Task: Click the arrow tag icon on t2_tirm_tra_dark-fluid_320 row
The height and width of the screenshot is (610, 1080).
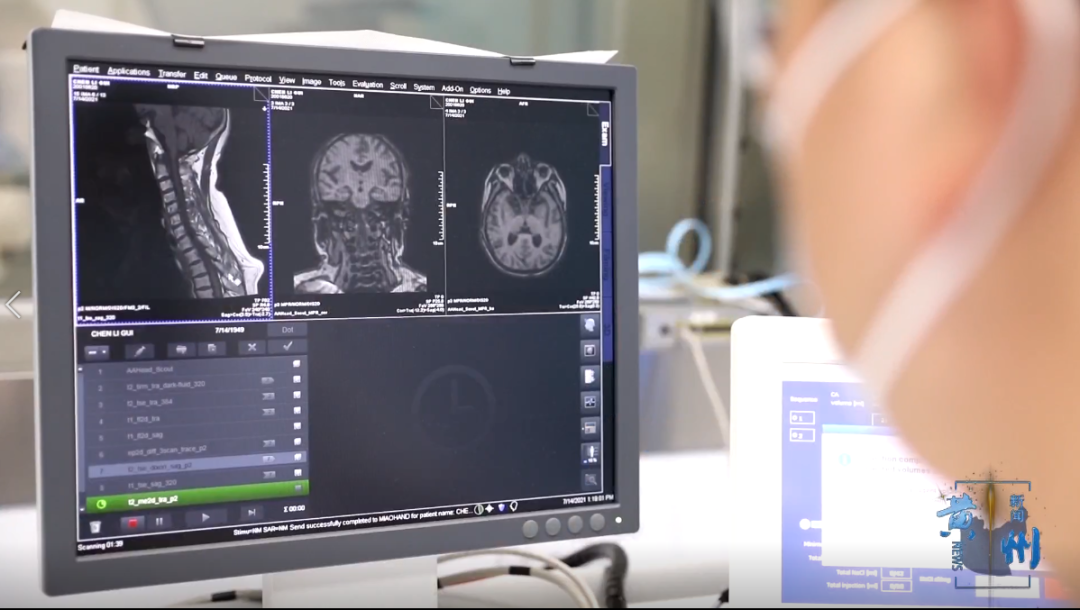Action: point(267,380)
